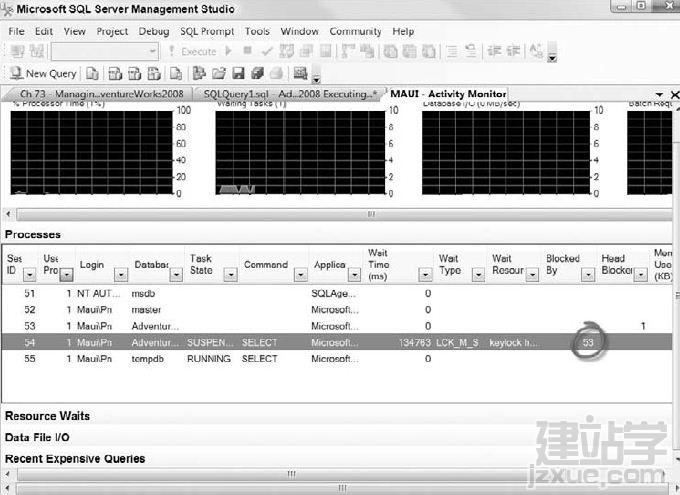Open a SQL Server Compact query

click(176, 74)
